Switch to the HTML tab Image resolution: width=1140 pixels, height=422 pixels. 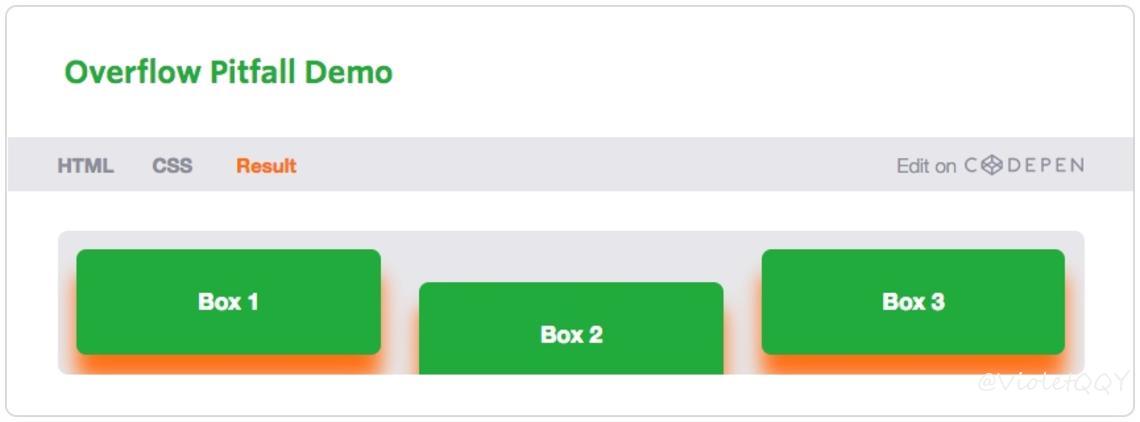[86, 166]
